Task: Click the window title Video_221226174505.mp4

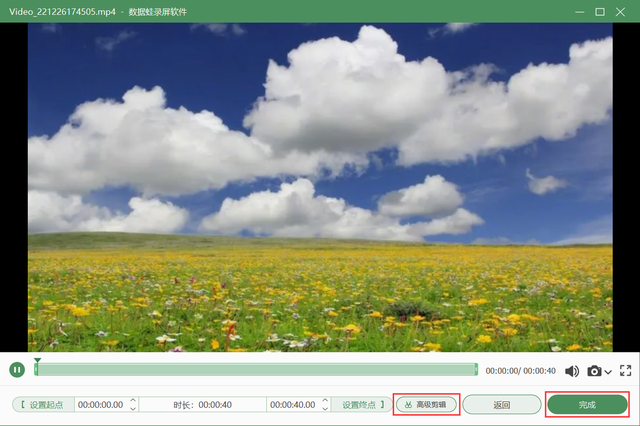Action: 62,12
